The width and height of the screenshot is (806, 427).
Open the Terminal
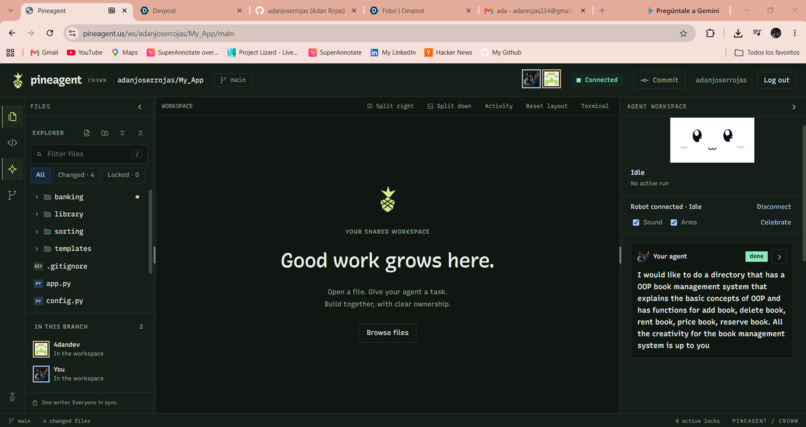pyautogui.click(x=595, y=106)
